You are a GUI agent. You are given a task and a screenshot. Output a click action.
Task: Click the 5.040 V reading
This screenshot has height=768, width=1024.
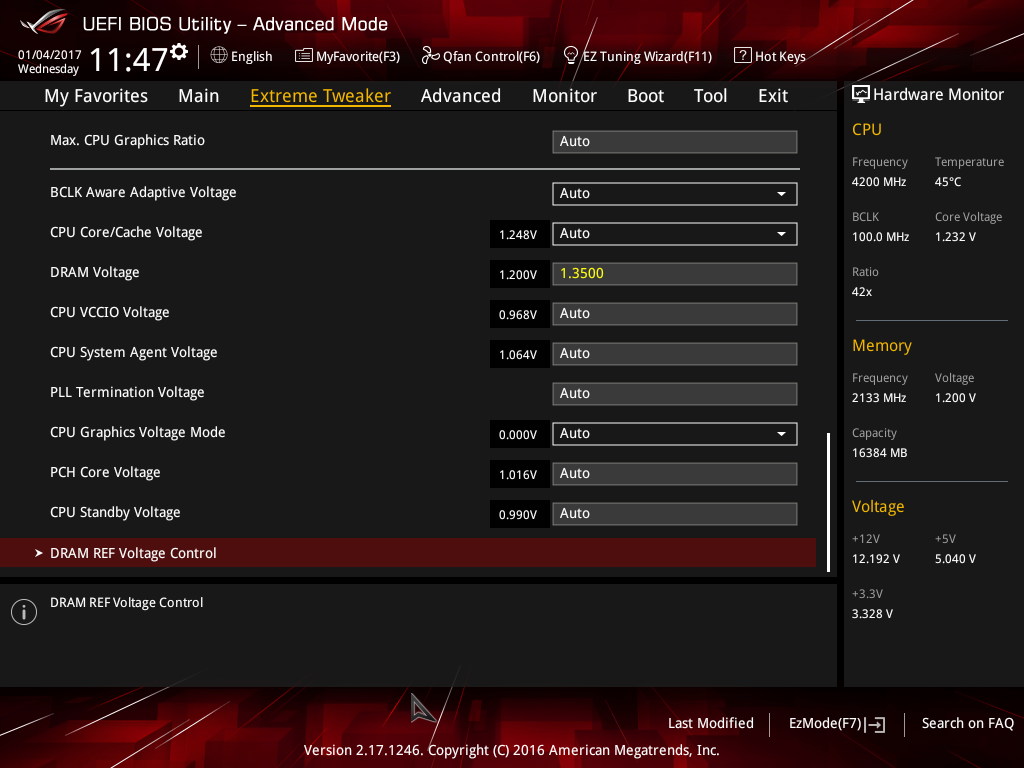[955, 558]
